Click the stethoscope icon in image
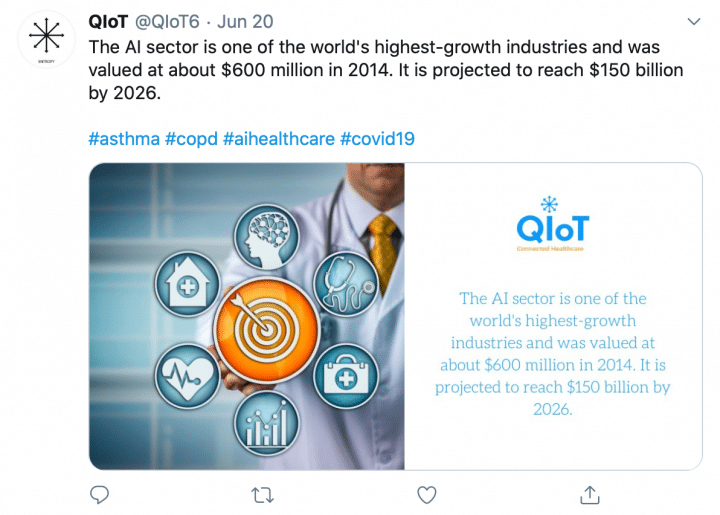This screenshot has height=515, width=720. (x=346, y=284)
